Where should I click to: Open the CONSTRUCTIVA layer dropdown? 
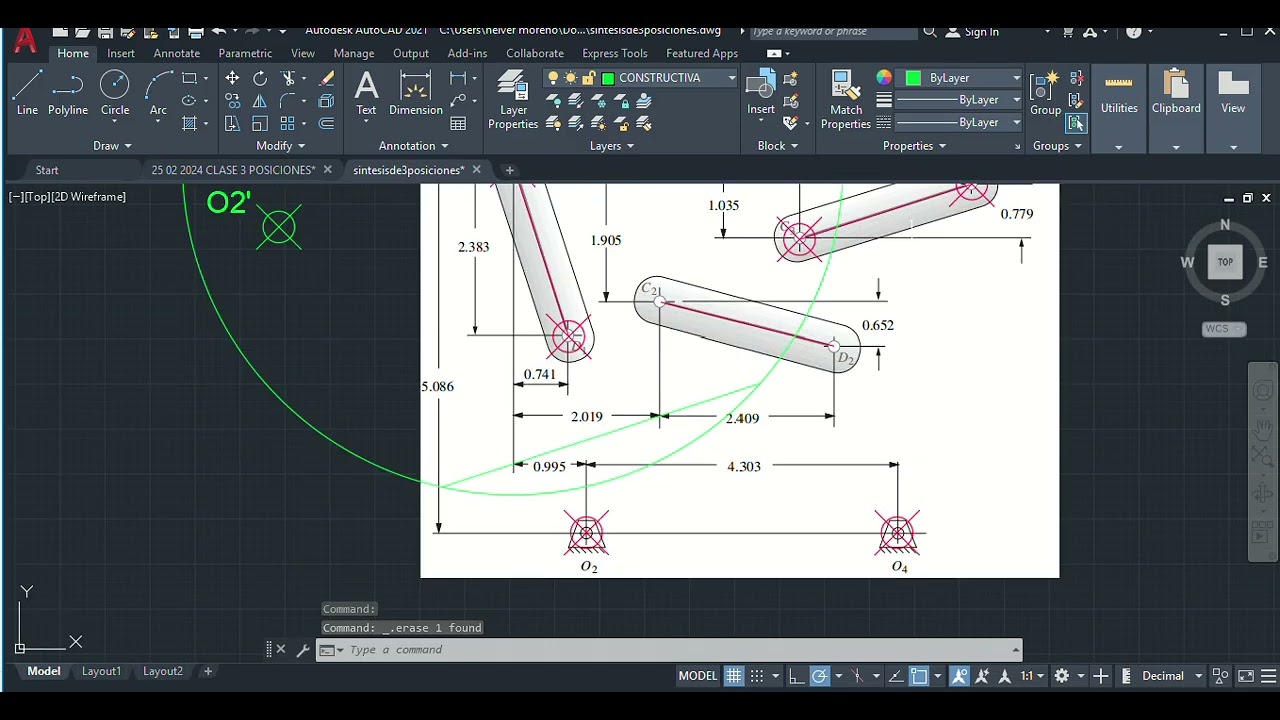pyautogui.click(x=732, y=78)
